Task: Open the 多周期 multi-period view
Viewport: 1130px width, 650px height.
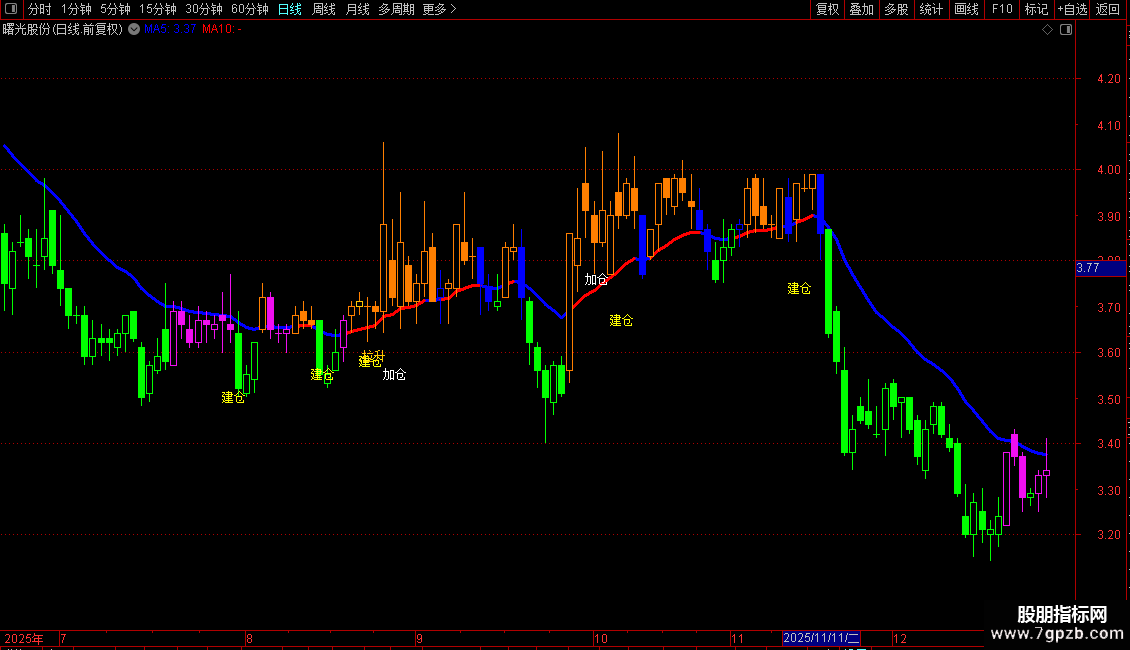Action: (x=396, y=9)
